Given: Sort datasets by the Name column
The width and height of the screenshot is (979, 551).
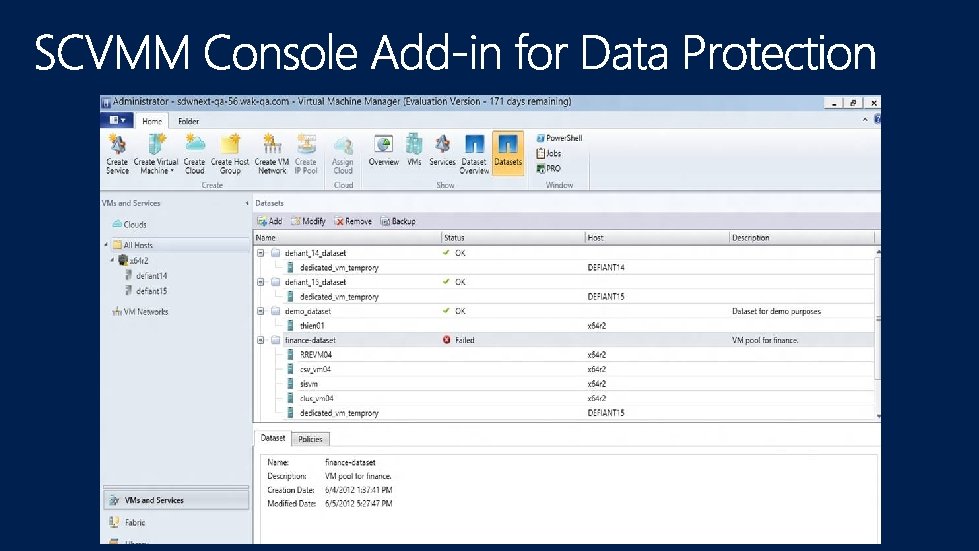Looking at the screenshot, I should pos(347,238).
